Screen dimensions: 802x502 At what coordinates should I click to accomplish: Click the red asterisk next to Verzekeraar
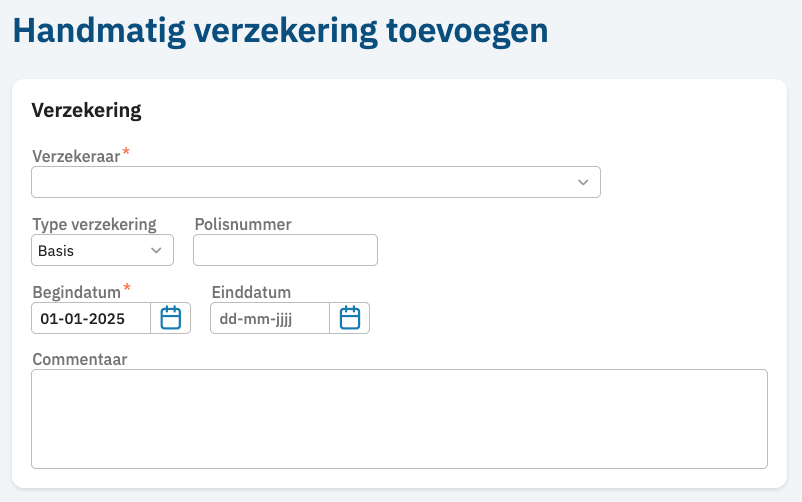pyautogui.click(x=127, y=154)
